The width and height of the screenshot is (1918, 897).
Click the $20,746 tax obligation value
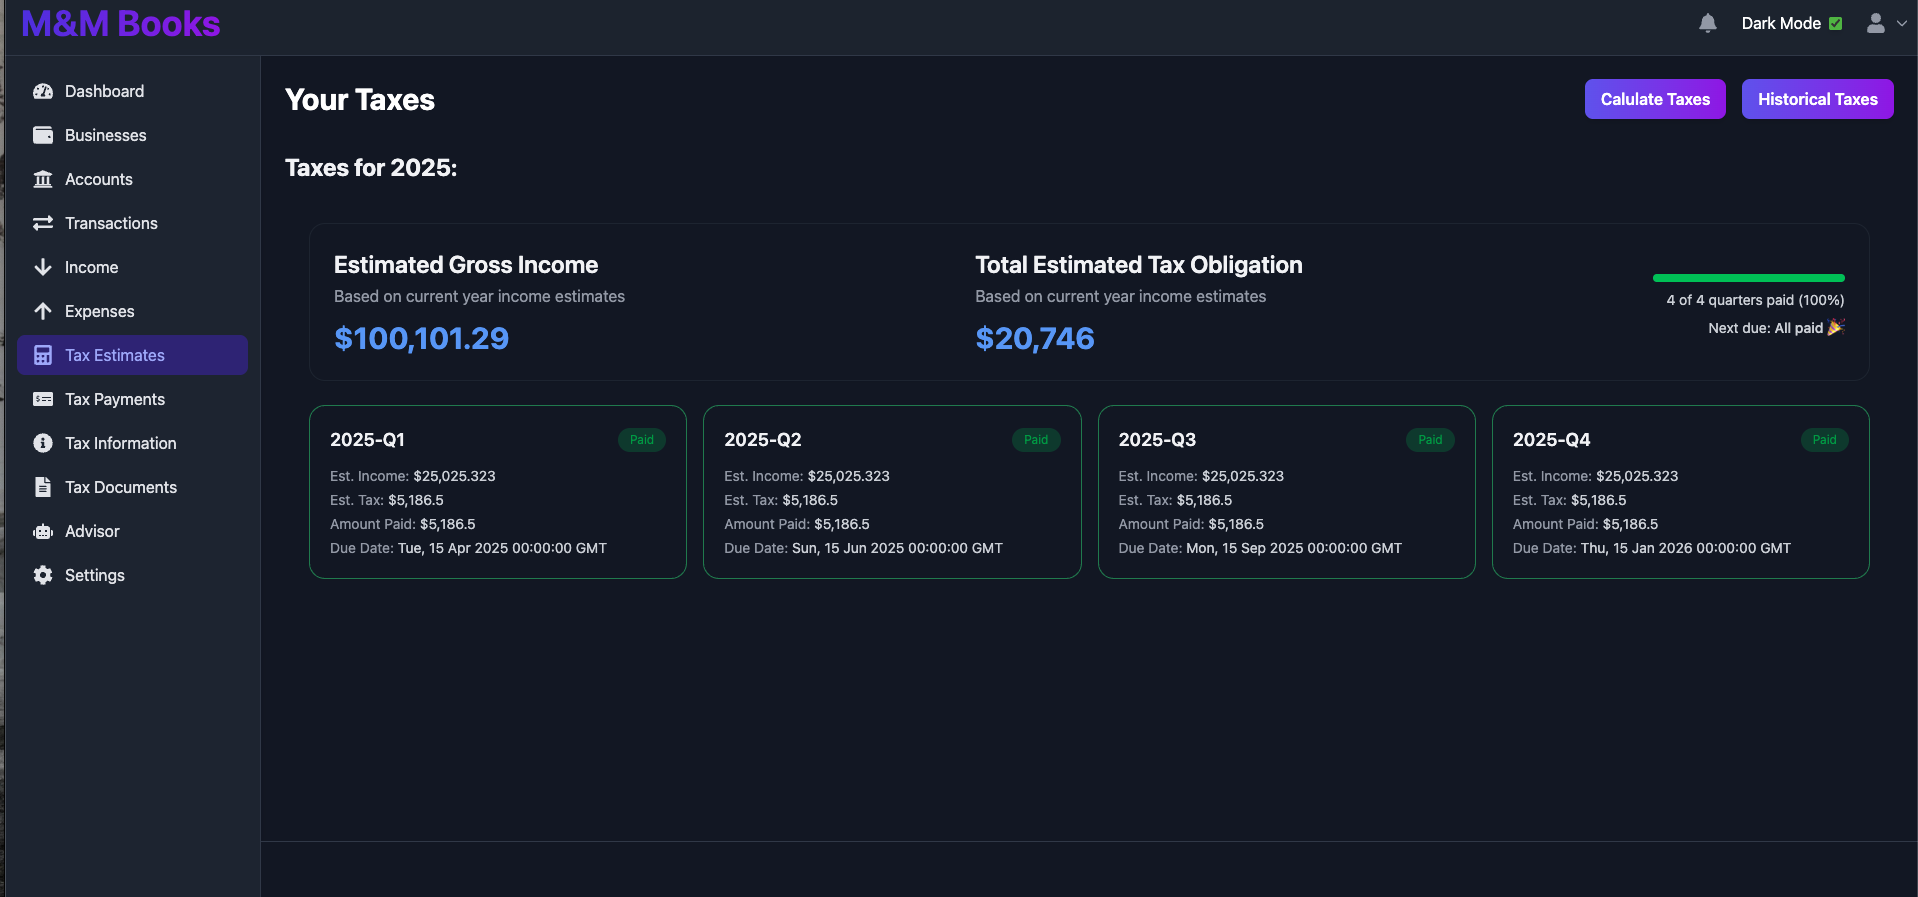click(1035, 339)
